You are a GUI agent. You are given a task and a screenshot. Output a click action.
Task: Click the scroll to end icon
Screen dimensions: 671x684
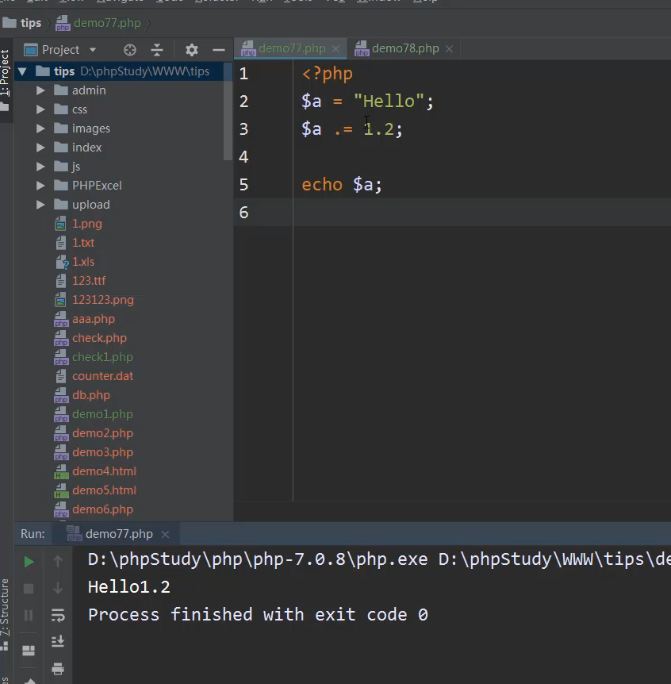pyautogui.click(x=58, y=641)
